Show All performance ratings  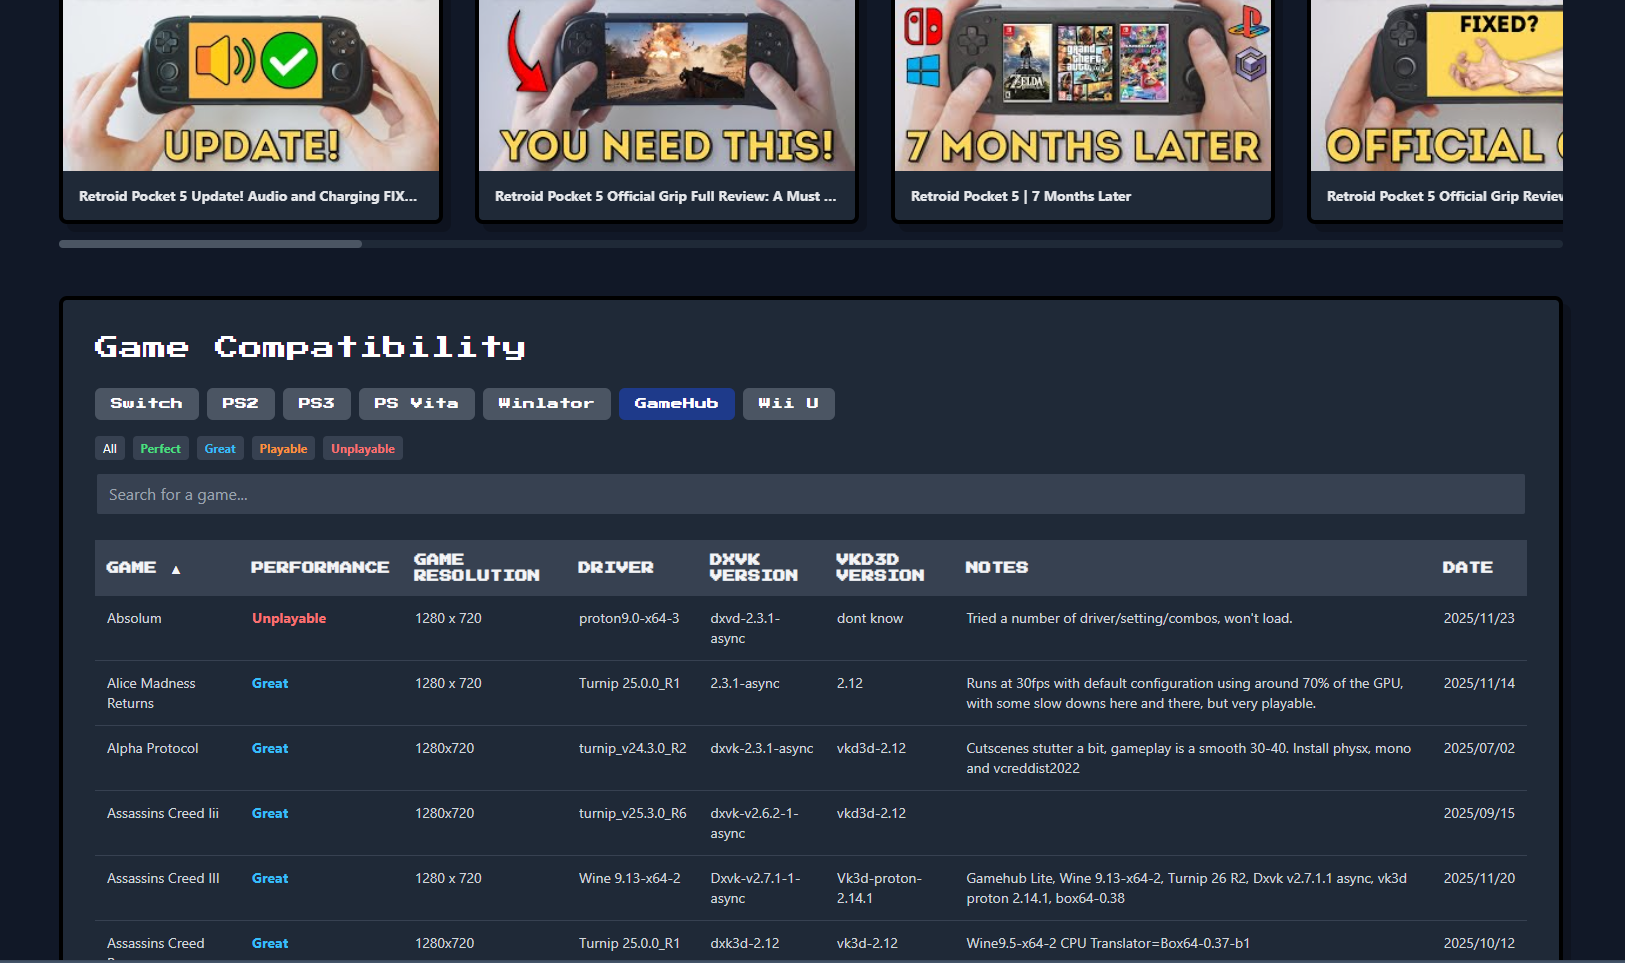pos(110,449)
